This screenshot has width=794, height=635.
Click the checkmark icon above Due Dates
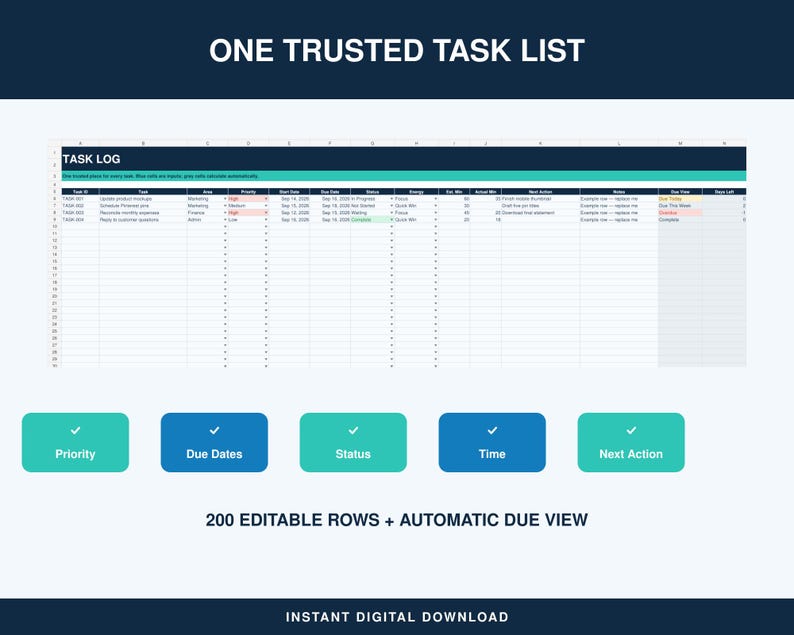214,430
